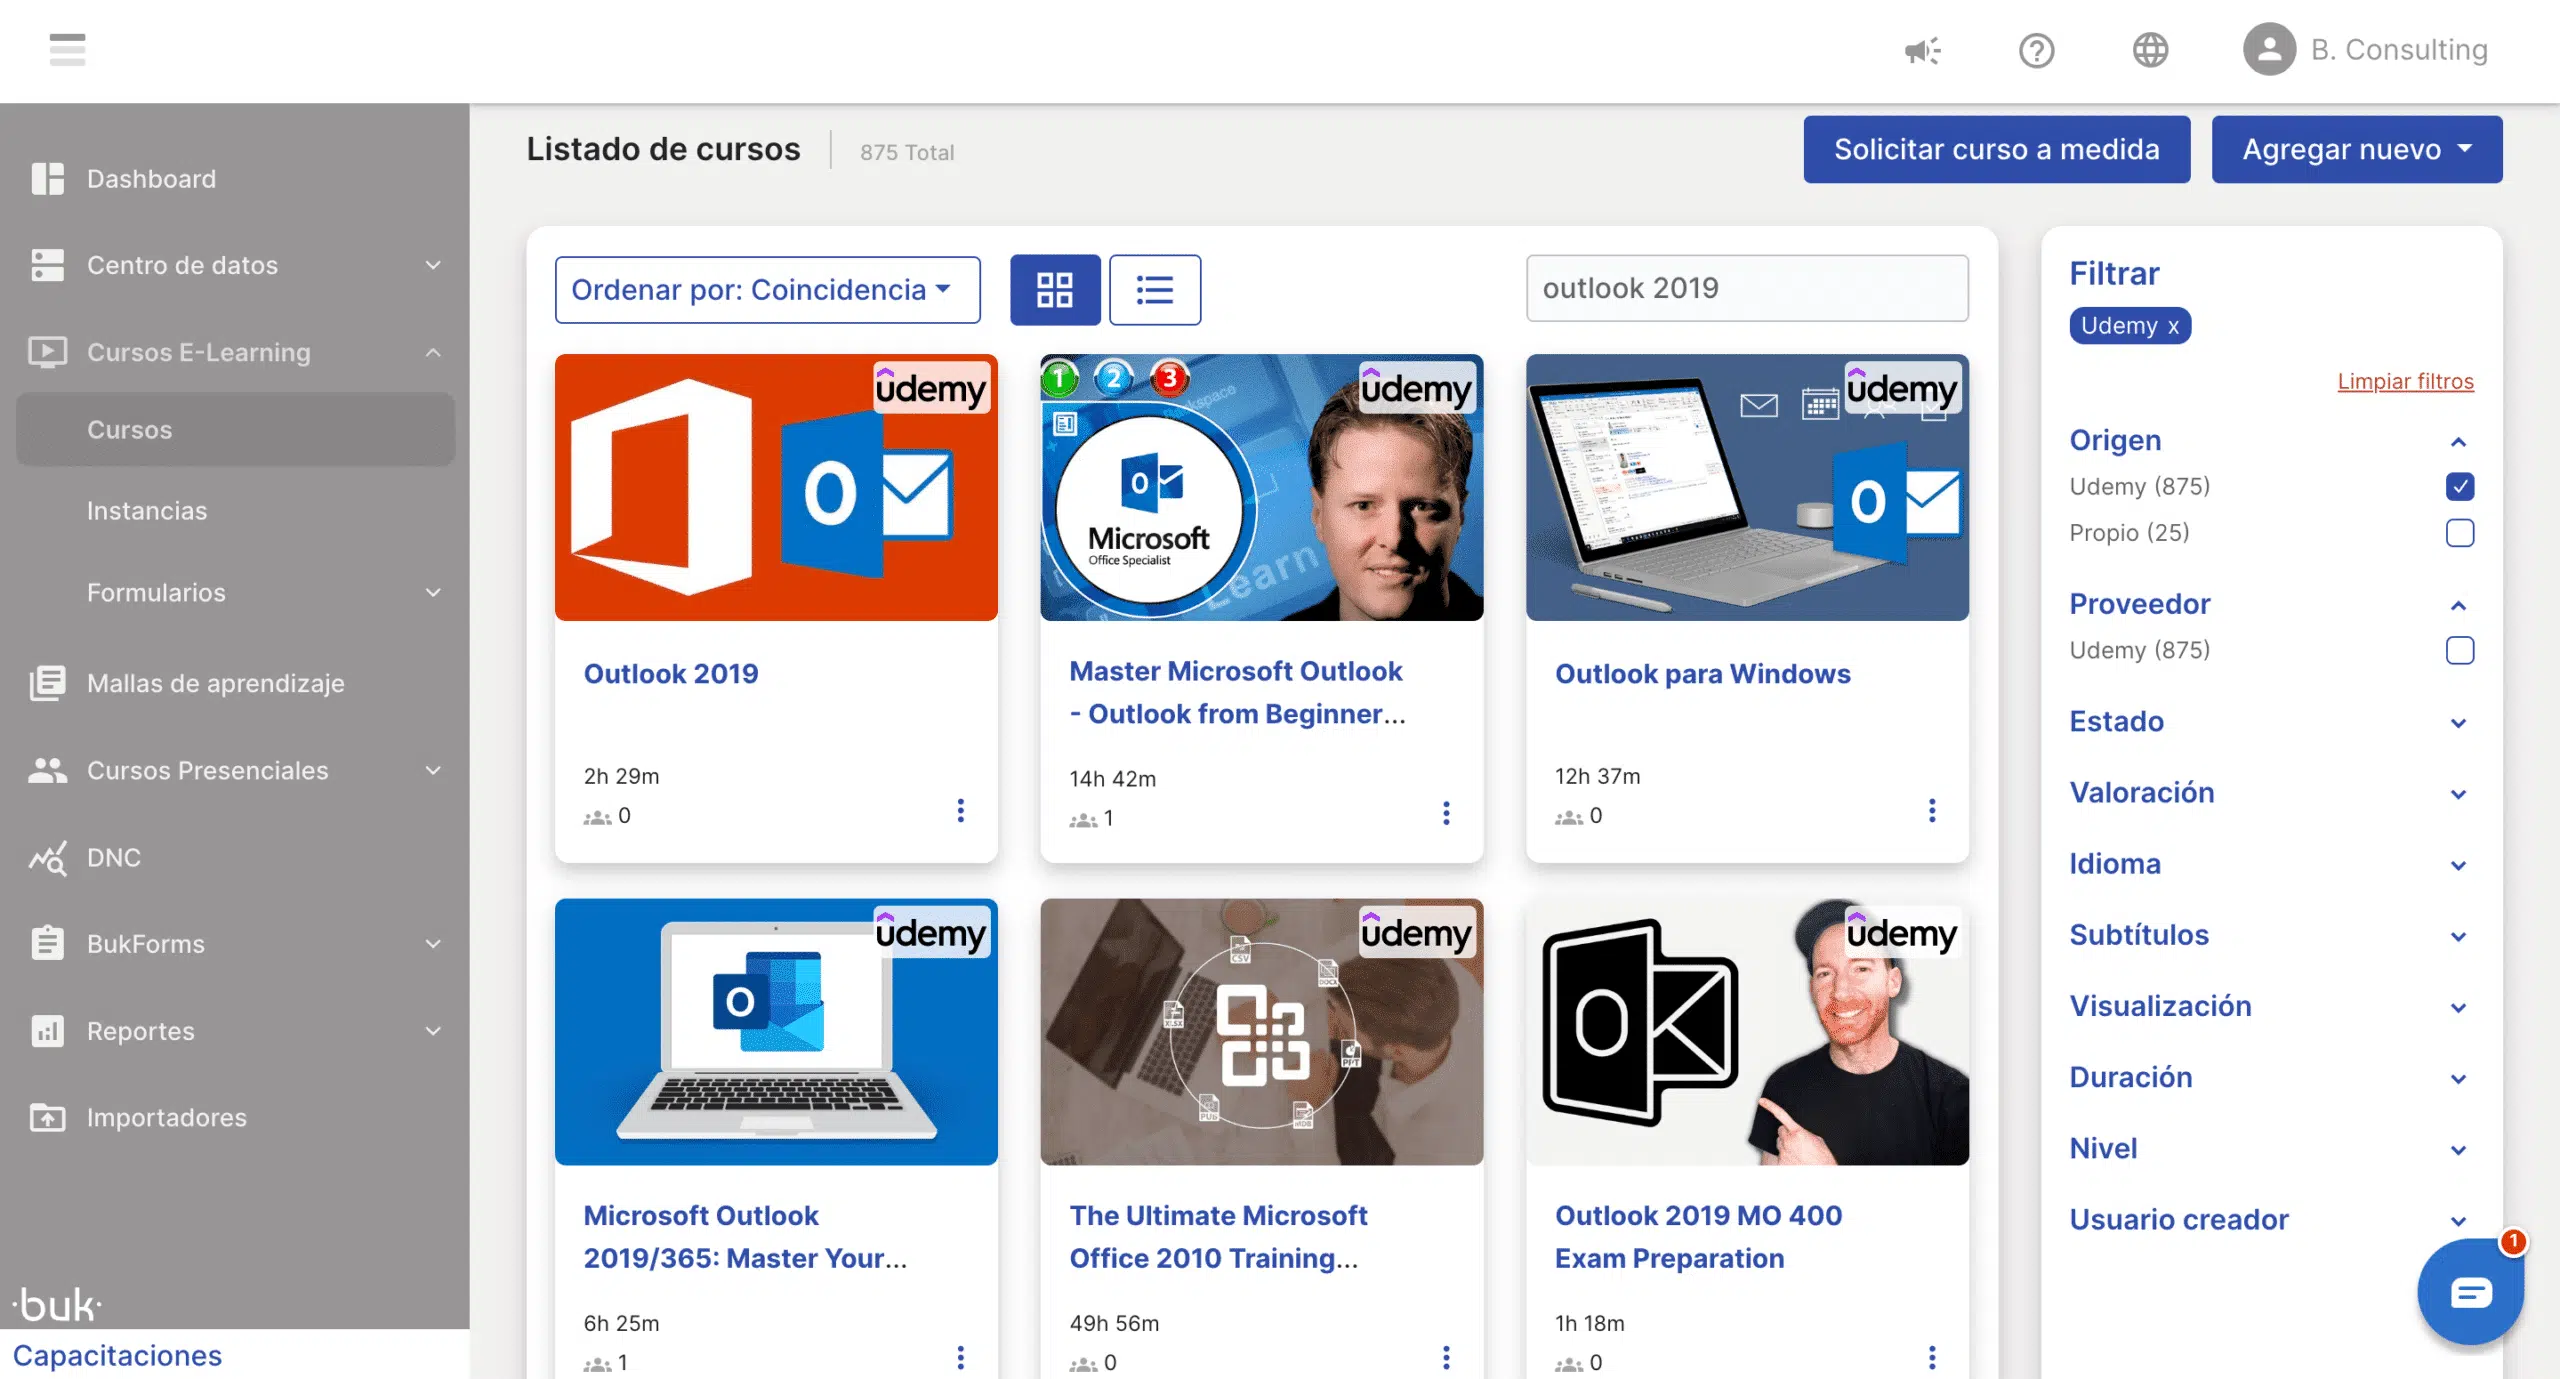This screenshot has width=2560, height=1379.
Task: Expand the Usuario creador filter section
Action: point(2459,1221)
